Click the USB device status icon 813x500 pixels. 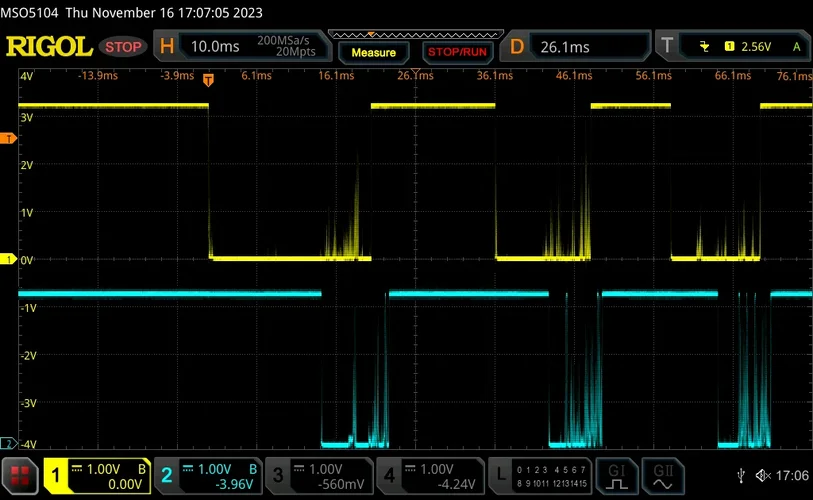point(739,476)
